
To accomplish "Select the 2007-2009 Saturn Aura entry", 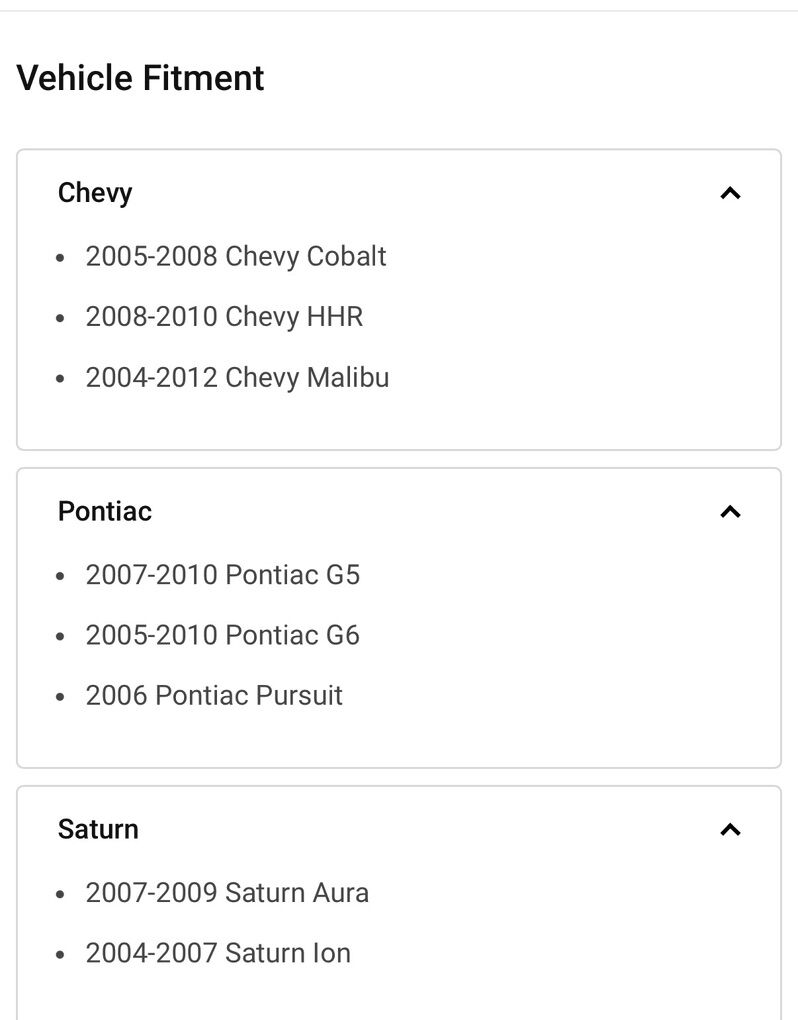I will click(x=227, y=893).
